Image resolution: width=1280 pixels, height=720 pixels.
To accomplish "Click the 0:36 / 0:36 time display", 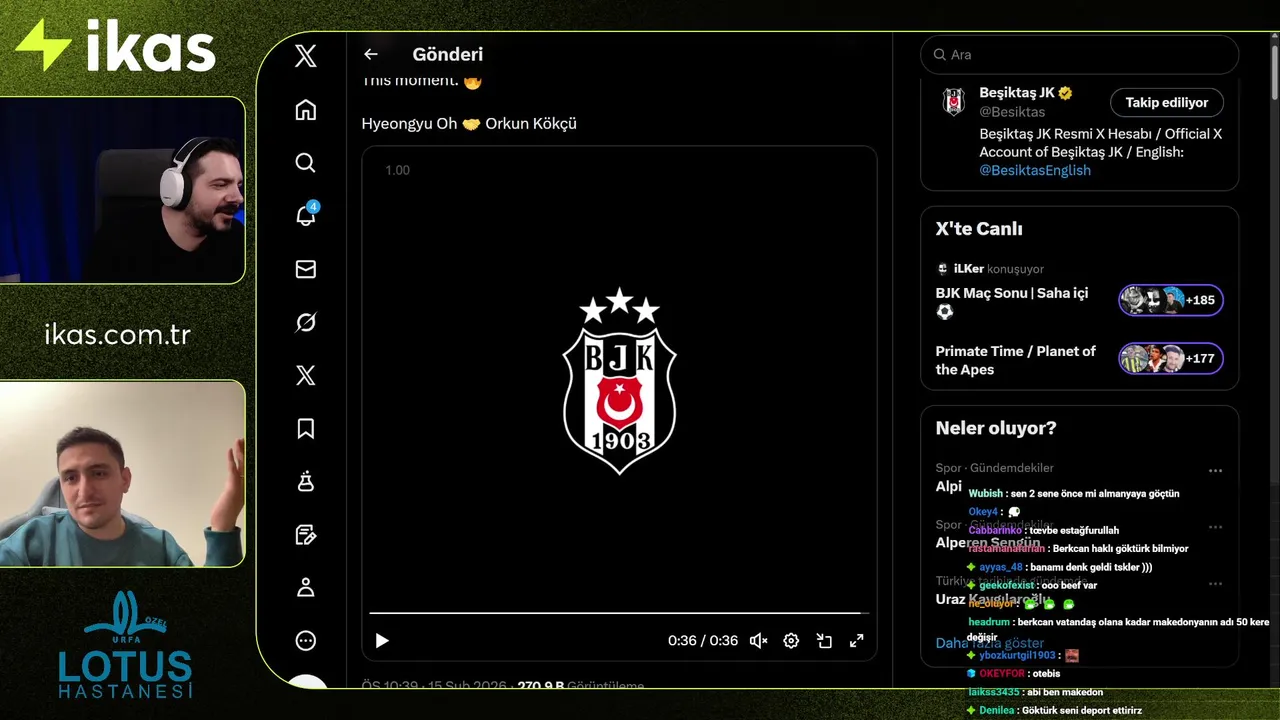I will pyautogui.click(x=703, y=641).
